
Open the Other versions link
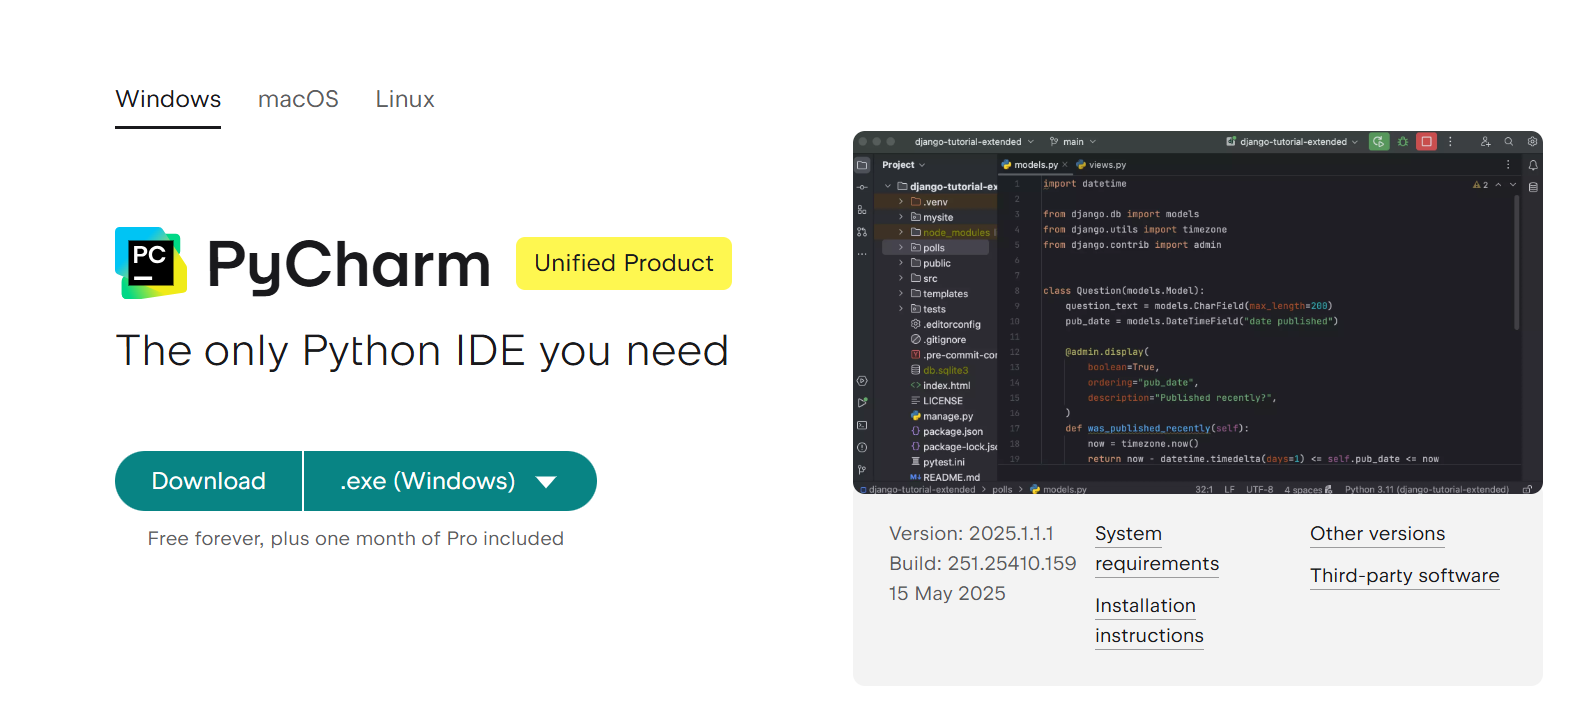1378,534
